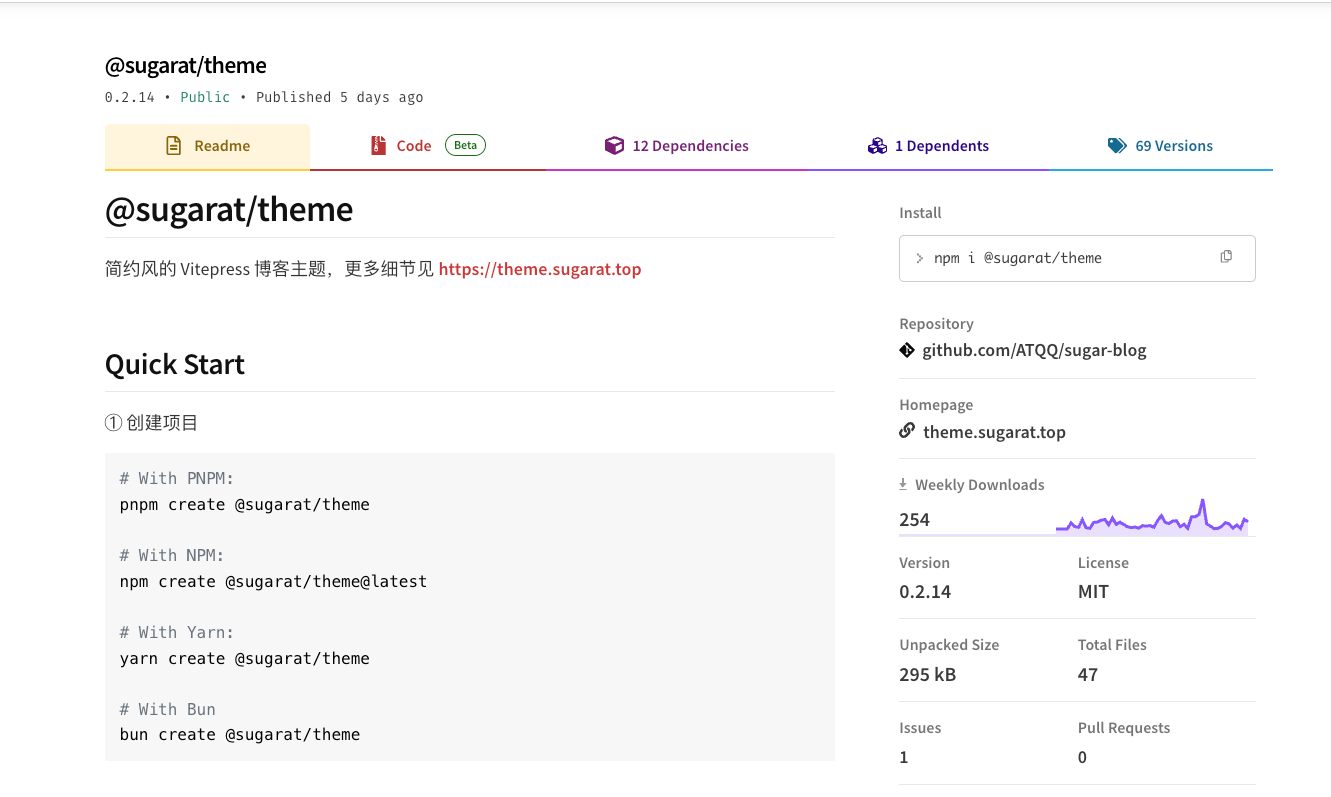The image size is (1331, 797).
Task: Open the Pull Requests count 0
Action: click(1082, 757)
